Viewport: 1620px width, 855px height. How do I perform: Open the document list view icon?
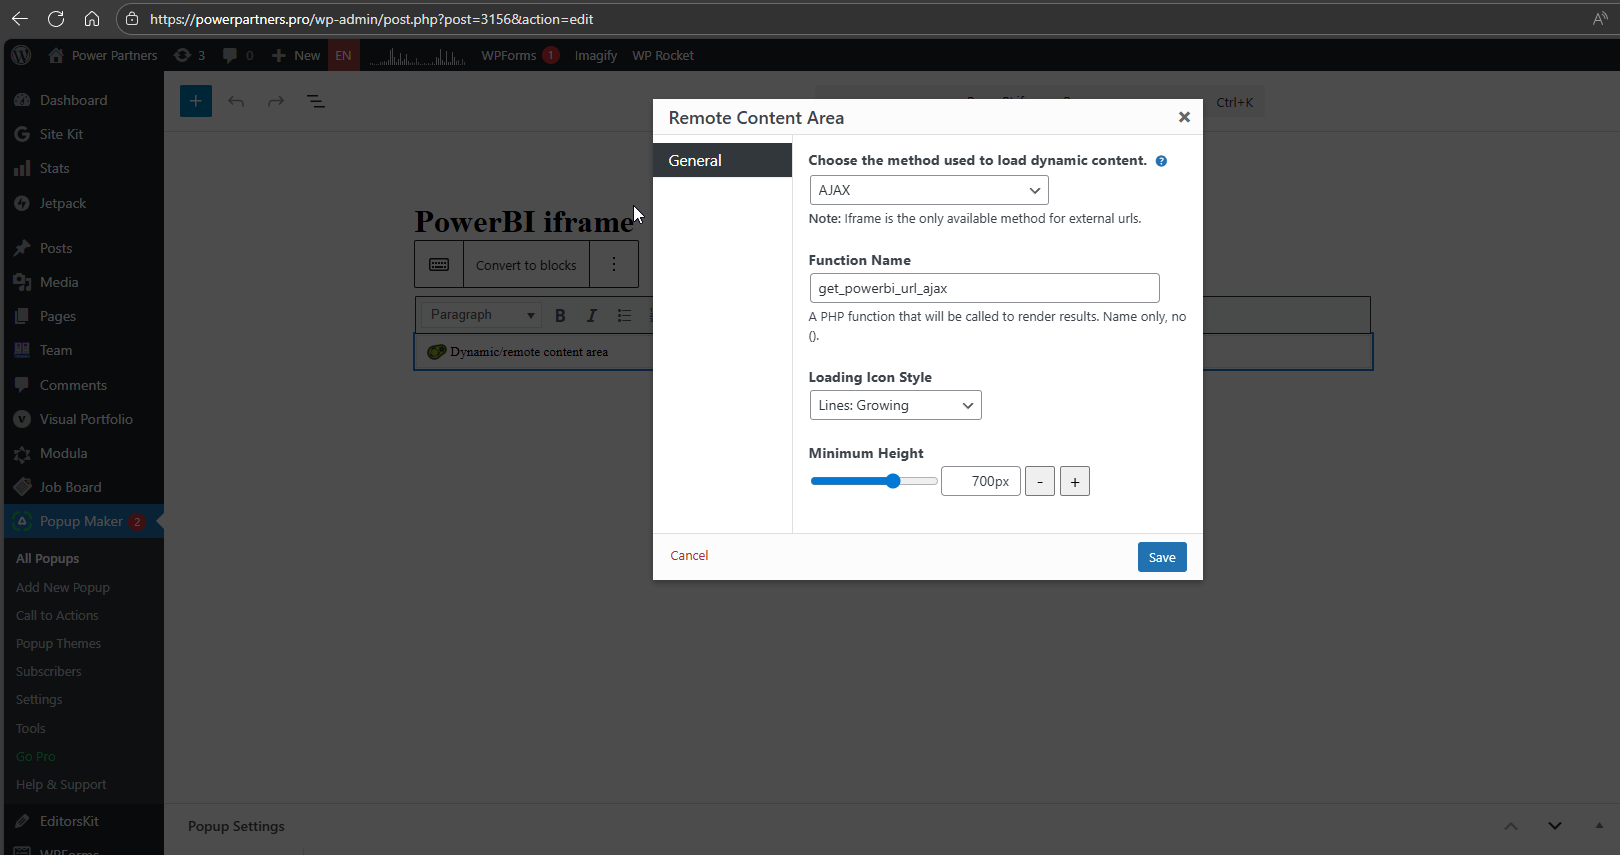(x=316, y=101)
